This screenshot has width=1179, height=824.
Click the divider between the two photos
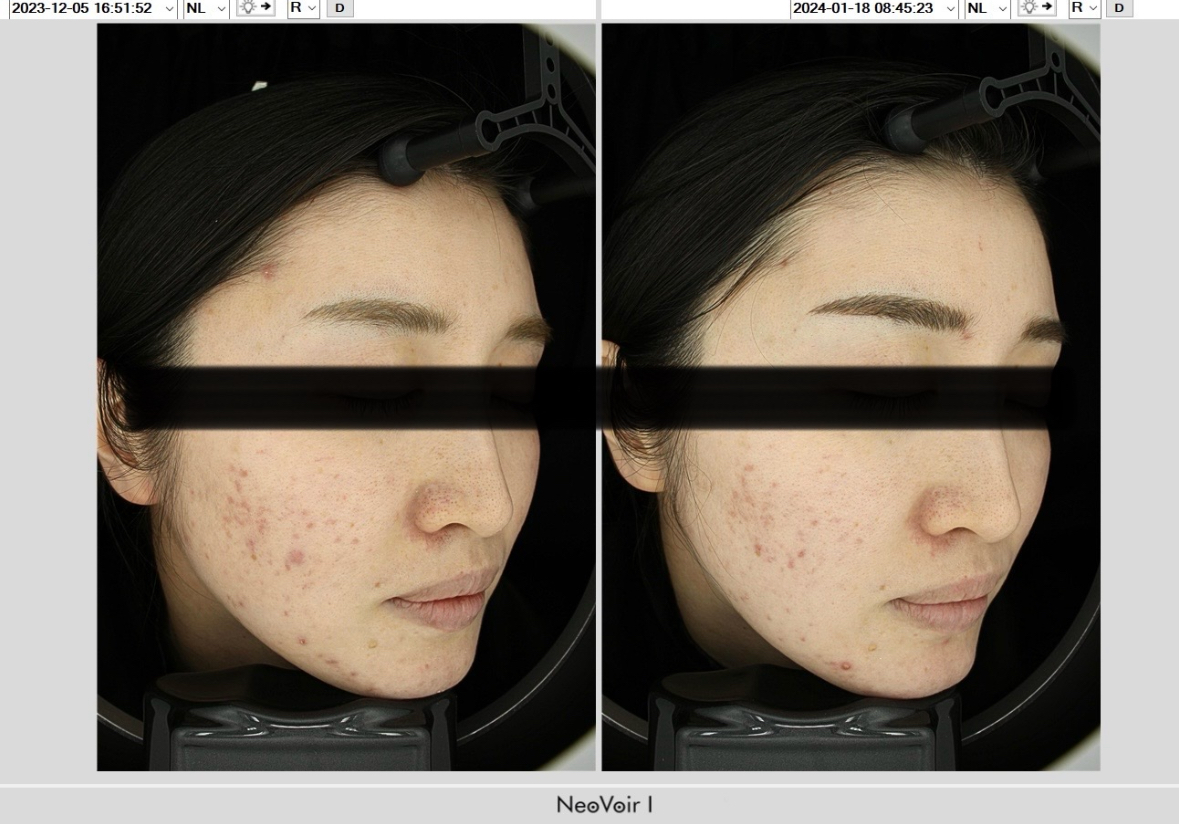tap(598, 397)
